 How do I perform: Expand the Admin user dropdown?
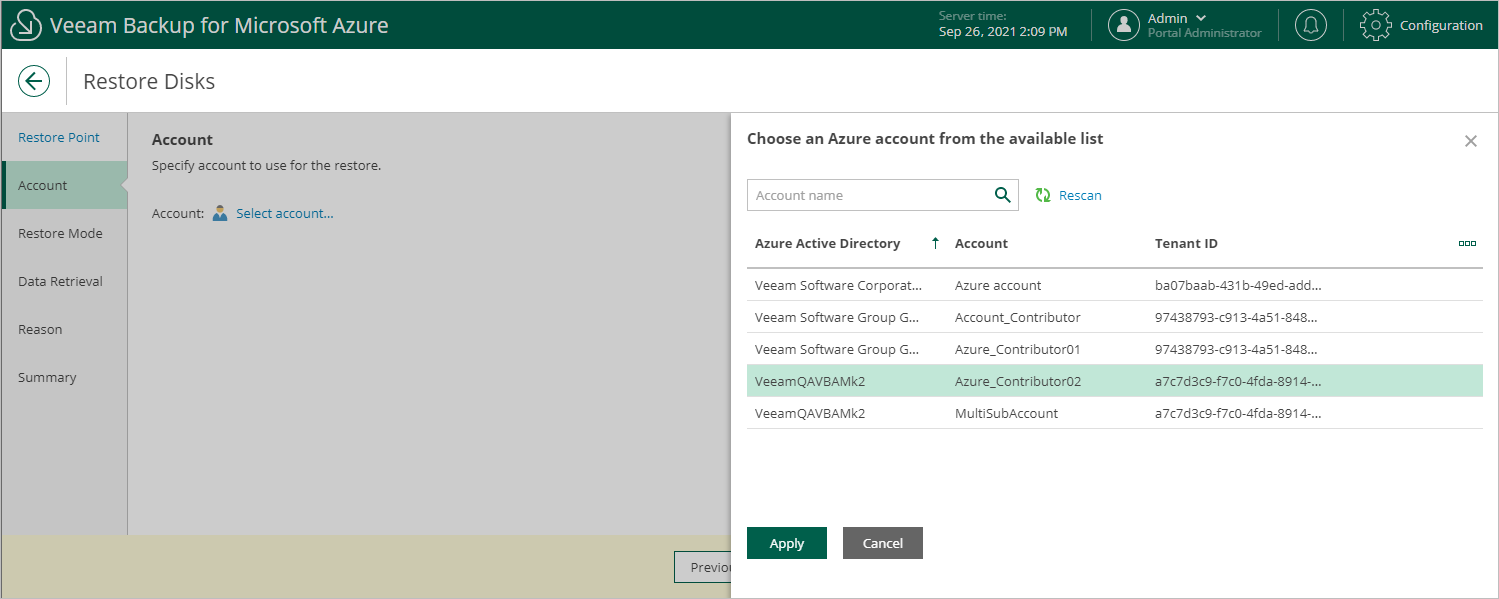pos(1201,18)
